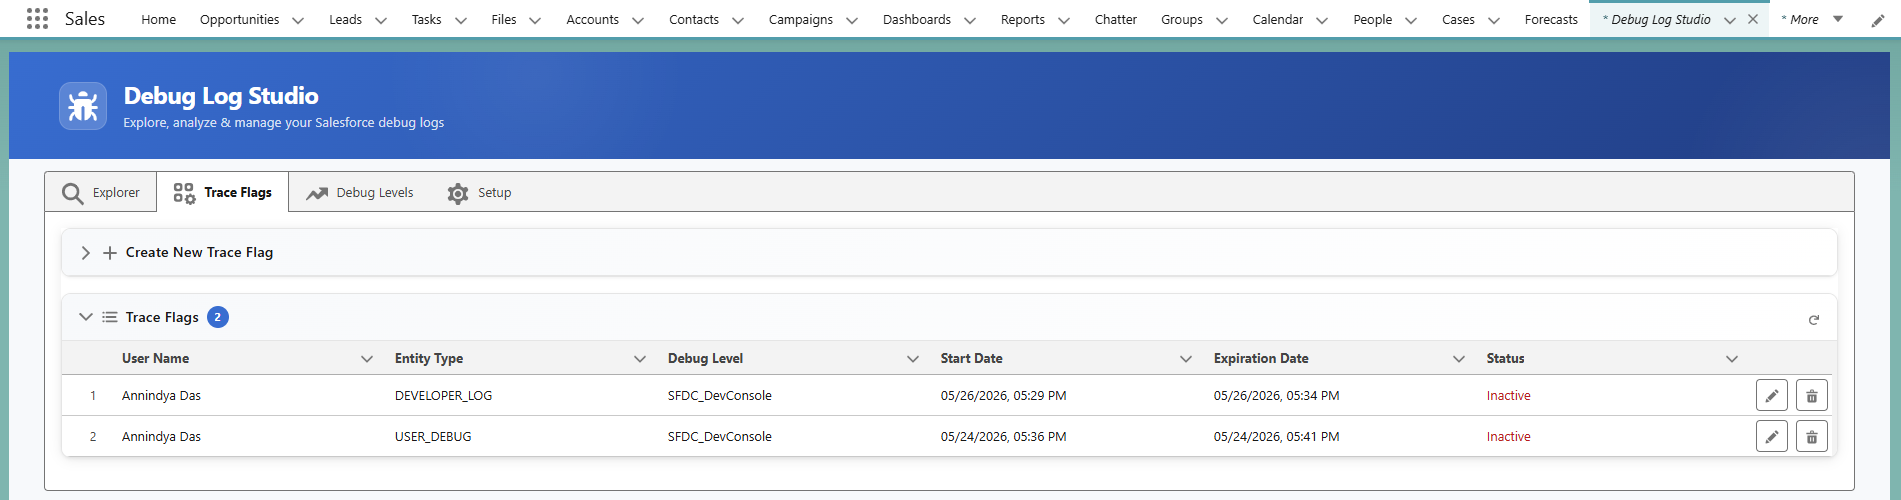Refresh the Trace Flags list
1901x500 pixels.
(1814, 320)
